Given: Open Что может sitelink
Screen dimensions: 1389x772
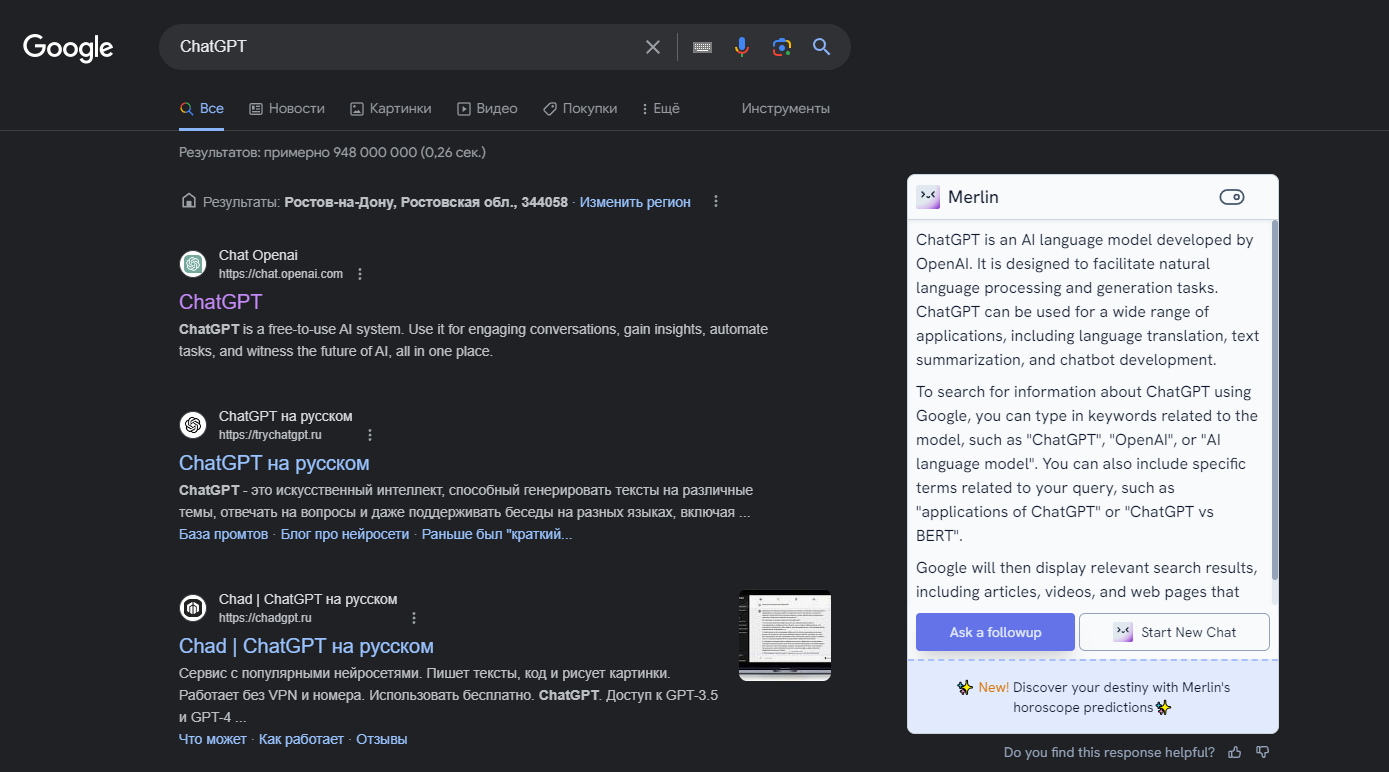Looking at the screenshot, I should 213,740.
